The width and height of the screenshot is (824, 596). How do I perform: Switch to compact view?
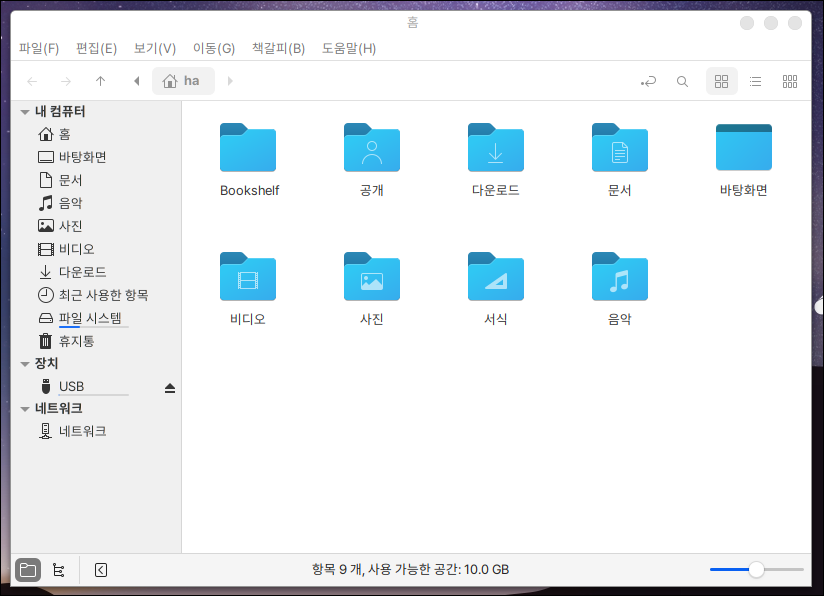(789, 81)
